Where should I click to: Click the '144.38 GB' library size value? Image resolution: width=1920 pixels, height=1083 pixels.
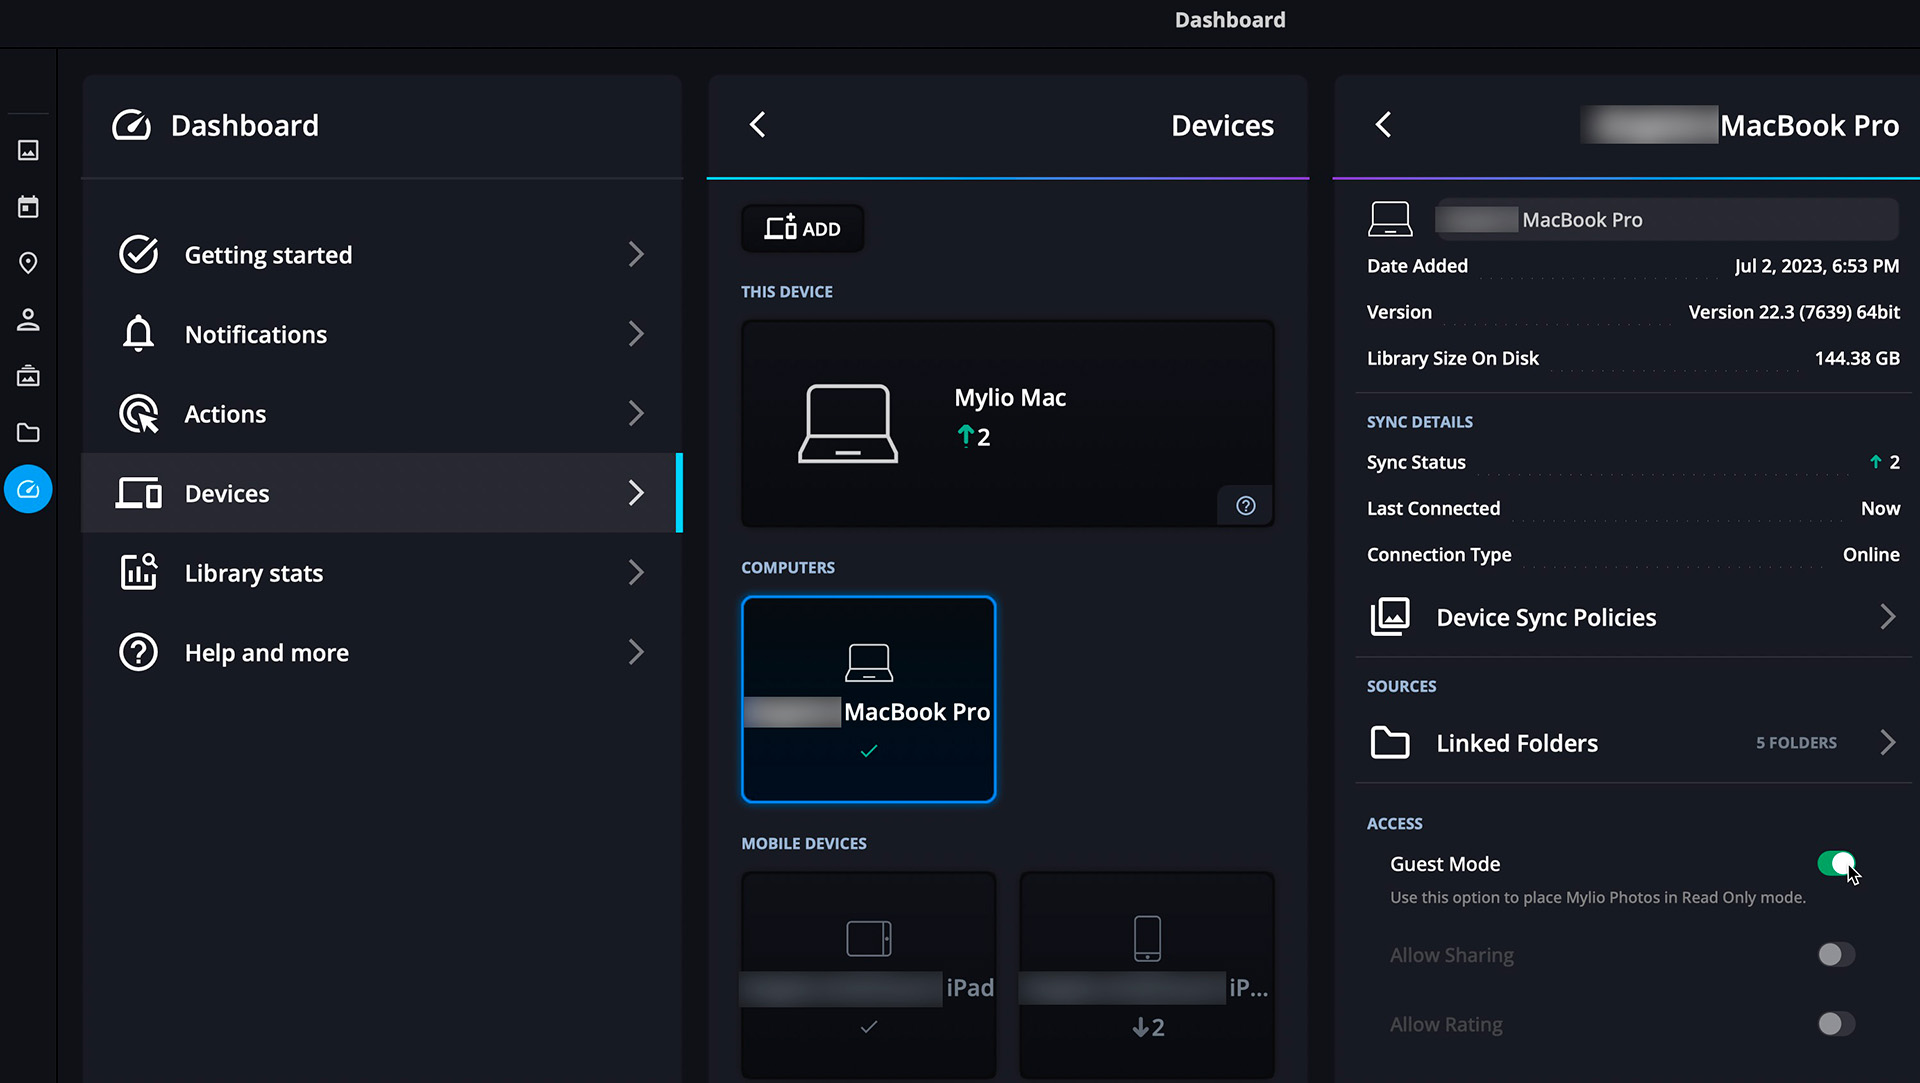[x=1857, y=358]
